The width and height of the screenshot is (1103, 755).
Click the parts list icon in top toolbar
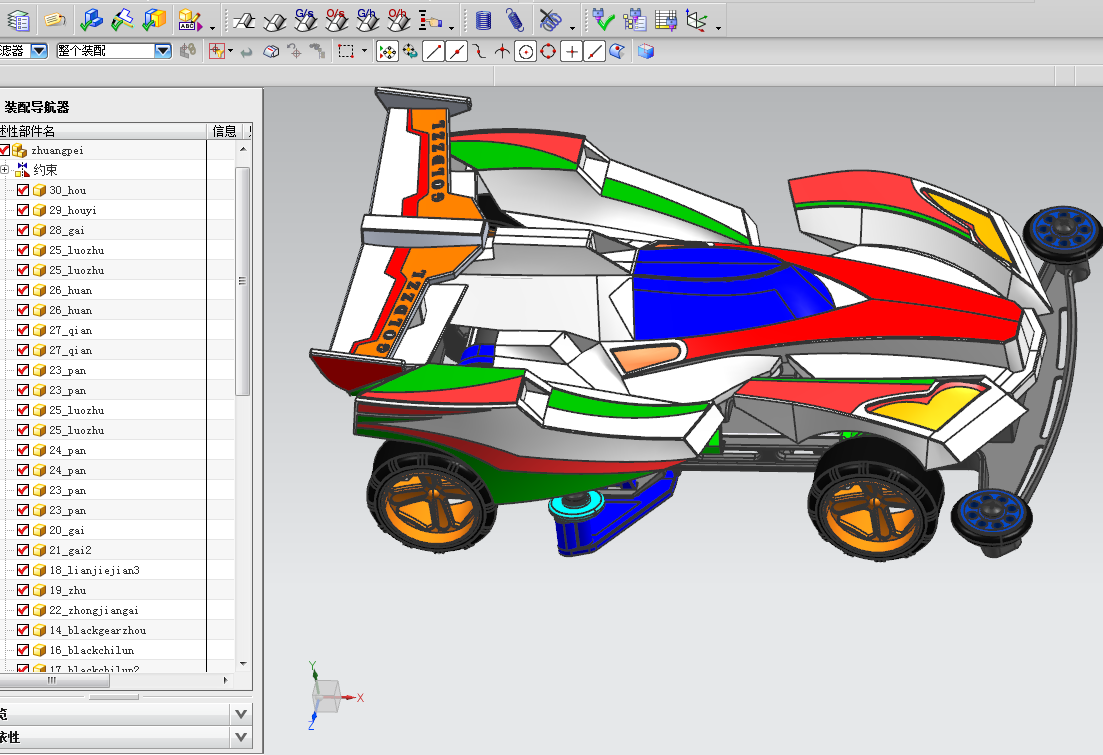pos(18,20)
